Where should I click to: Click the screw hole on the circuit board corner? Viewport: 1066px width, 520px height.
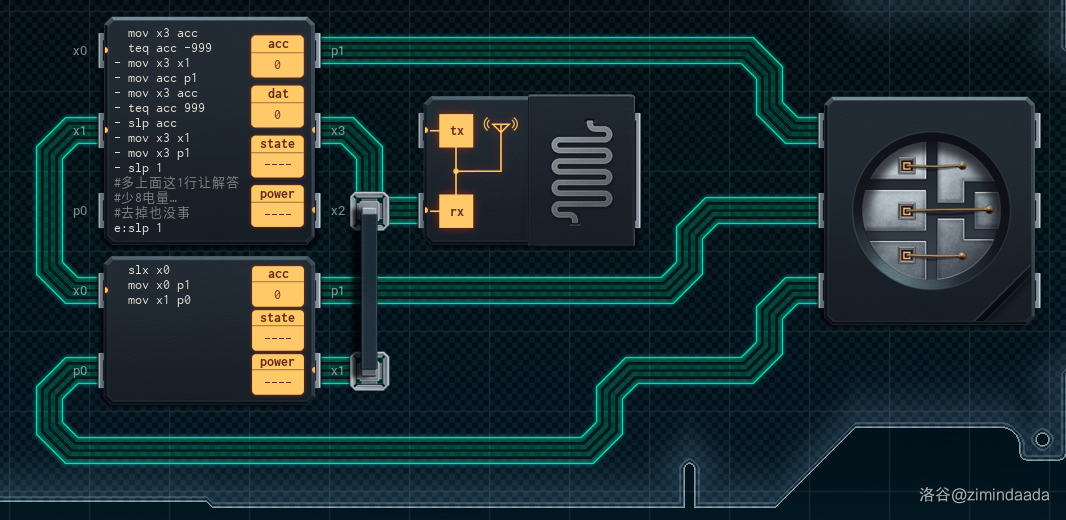pyautogui.click(x=1042, y=439)
